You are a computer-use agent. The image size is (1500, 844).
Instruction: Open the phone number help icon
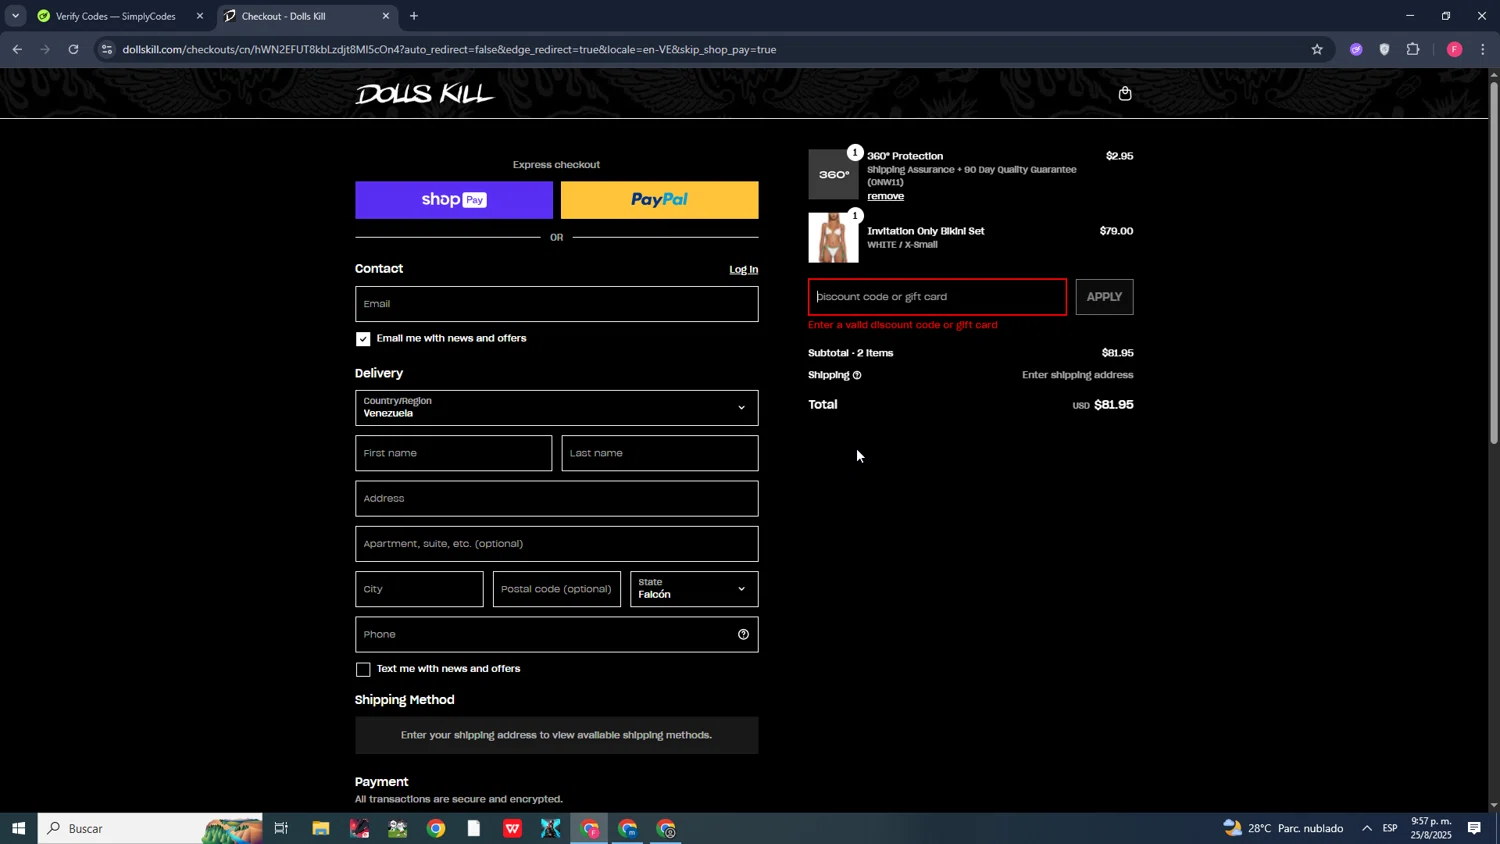743,634
